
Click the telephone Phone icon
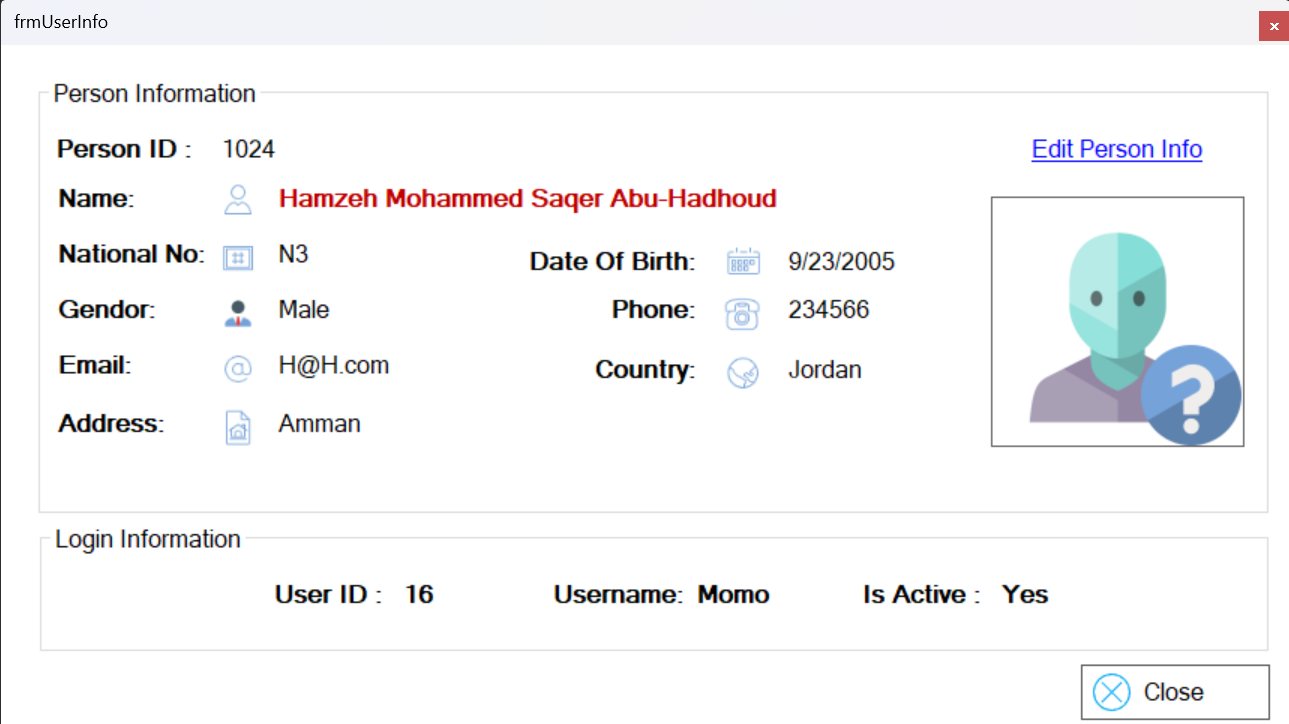click(x=743, y=312)
